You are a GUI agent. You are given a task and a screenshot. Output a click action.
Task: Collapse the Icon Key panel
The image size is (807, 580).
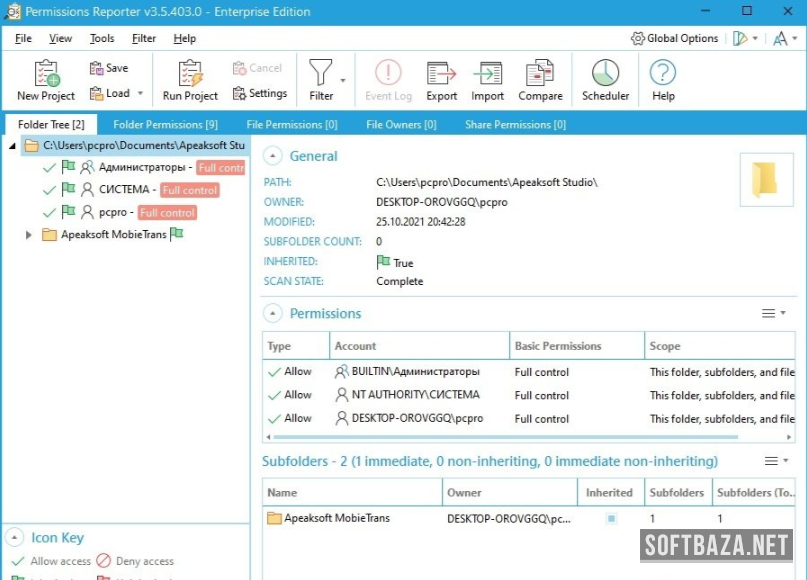point(14,537)
